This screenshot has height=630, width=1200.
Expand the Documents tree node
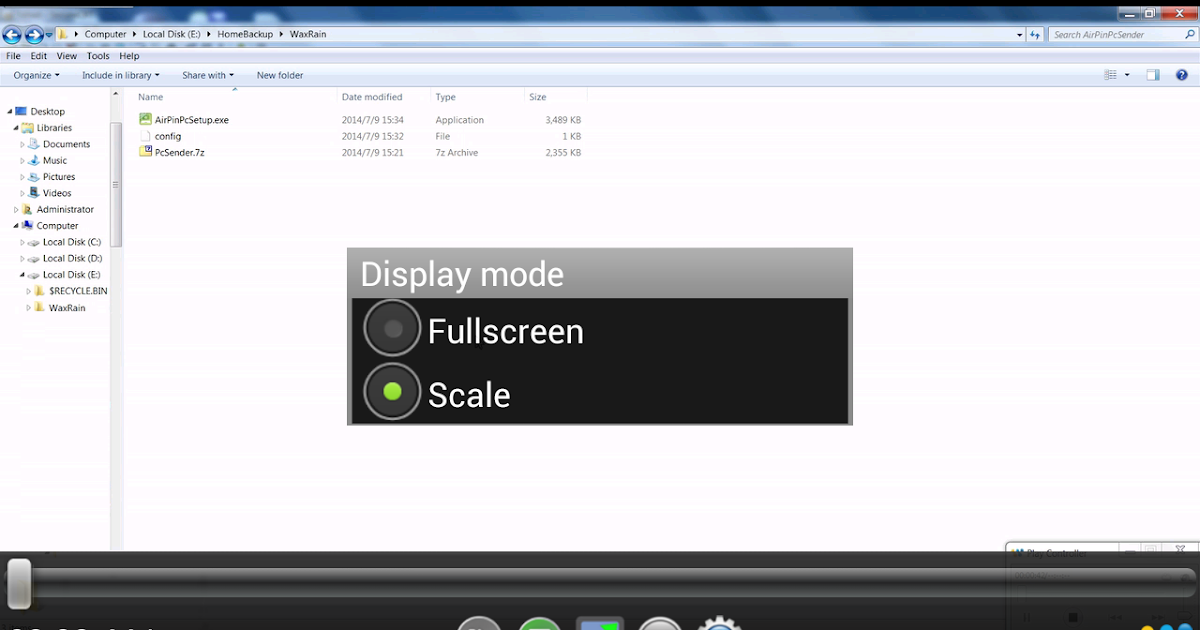click(22, 144)
